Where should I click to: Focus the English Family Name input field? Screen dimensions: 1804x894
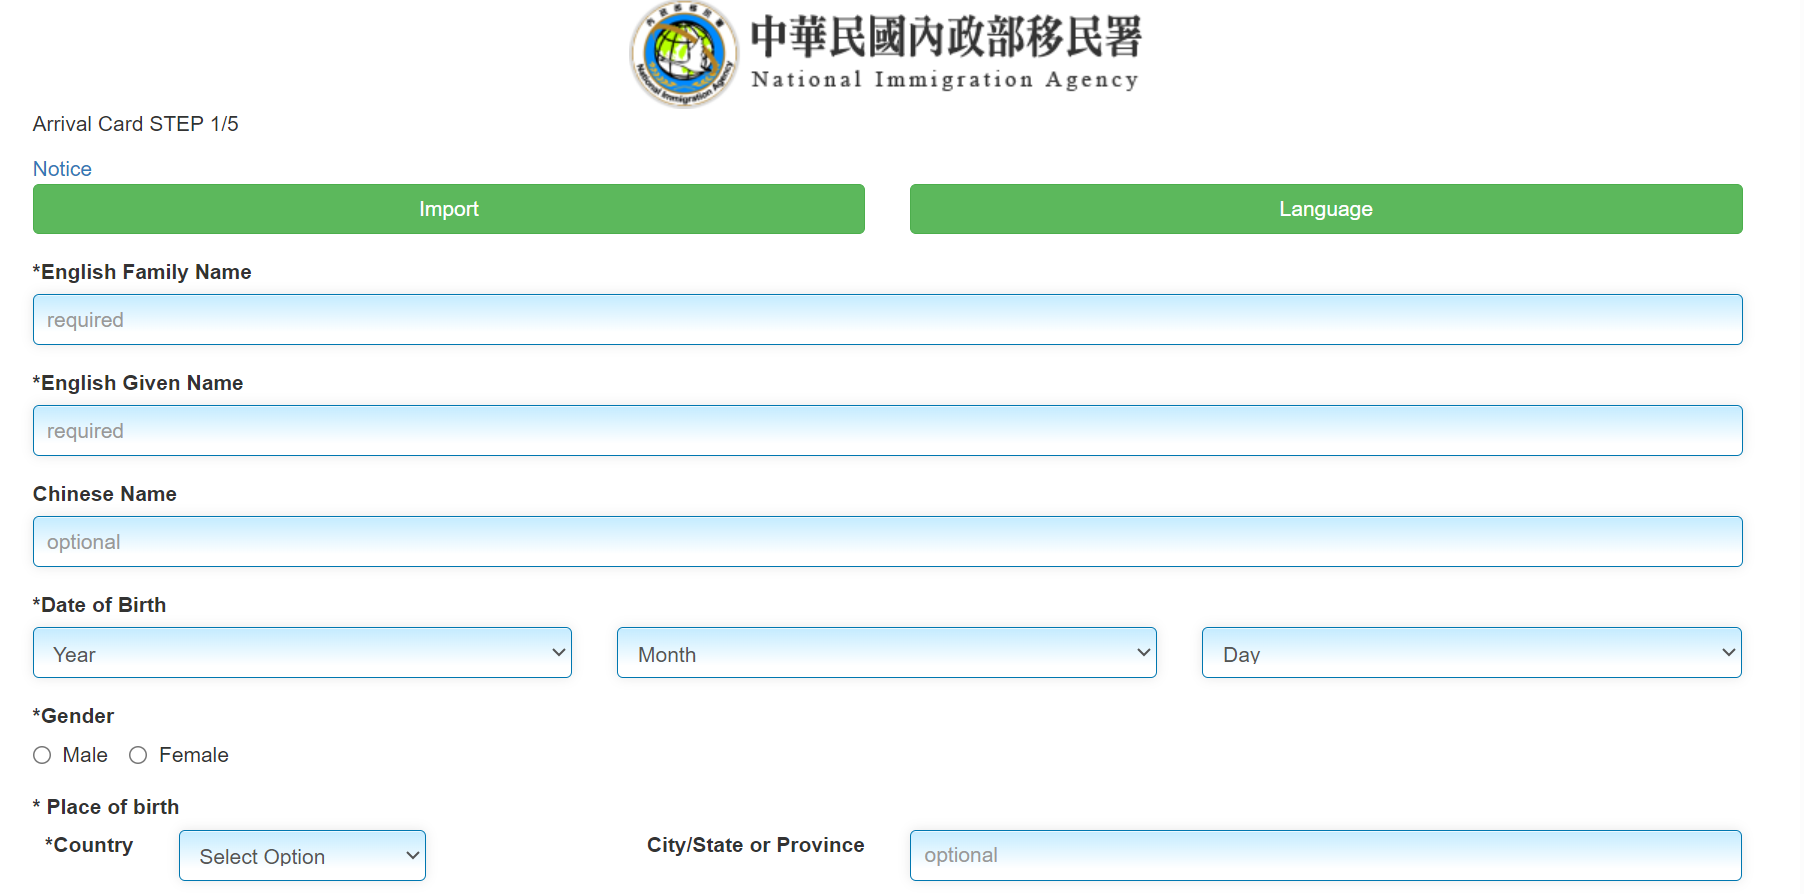[x=887, y=320]
